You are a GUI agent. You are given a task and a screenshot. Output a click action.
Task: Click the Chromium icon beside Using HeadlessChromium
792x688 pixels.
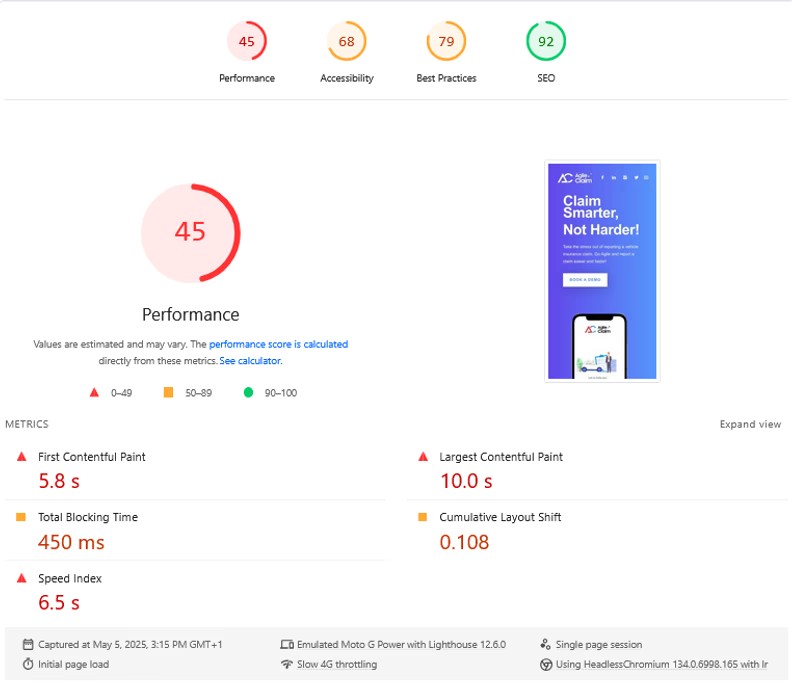click(x=546, y=664)
